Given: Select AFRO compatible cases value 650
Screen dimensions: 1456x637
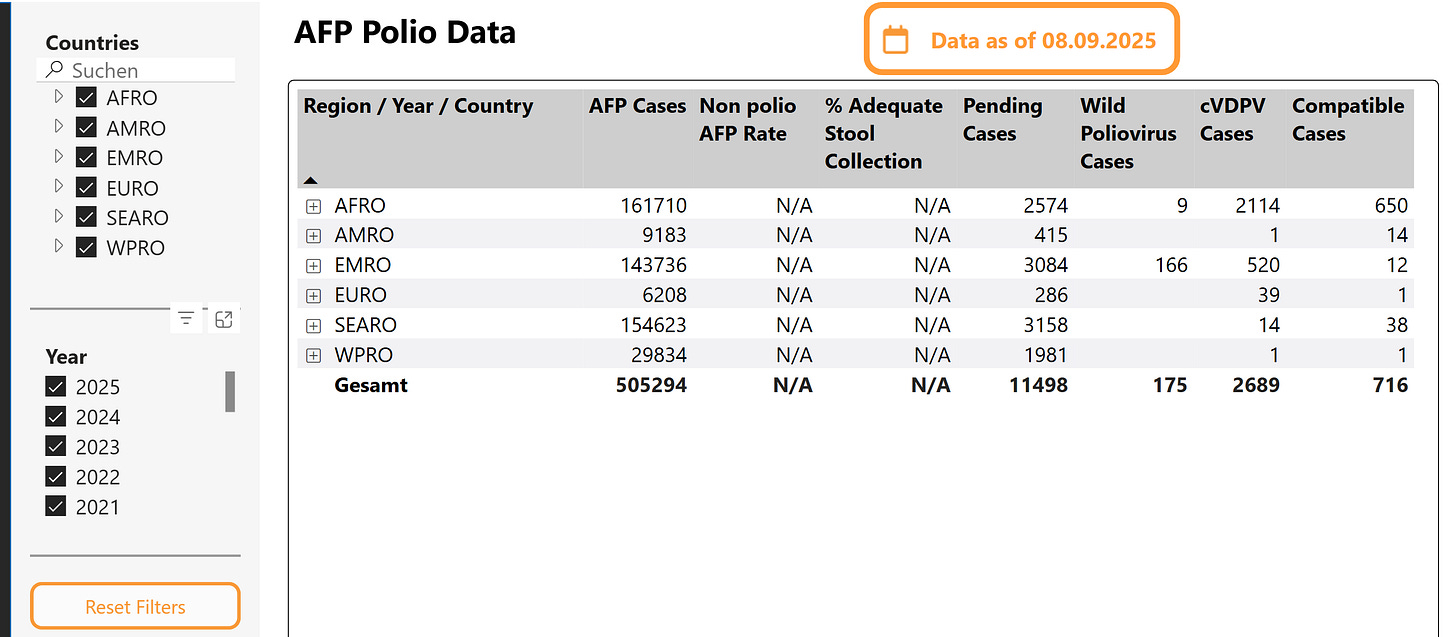Looking at the screenshot, I should coord(1390,206).
